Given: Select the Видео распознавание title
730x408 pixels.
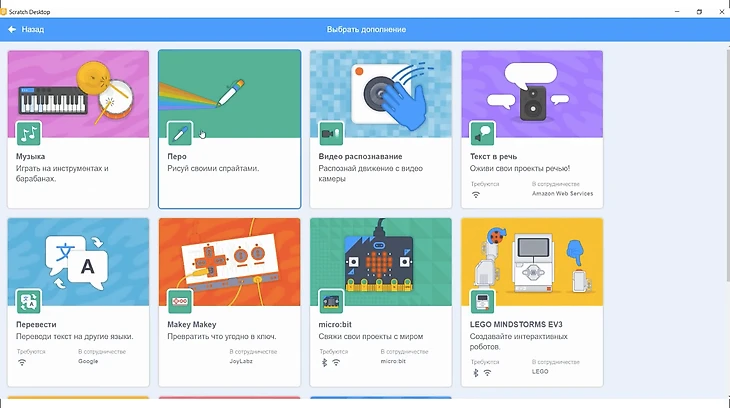Looking at the screenshot, I should click(360, 156).
